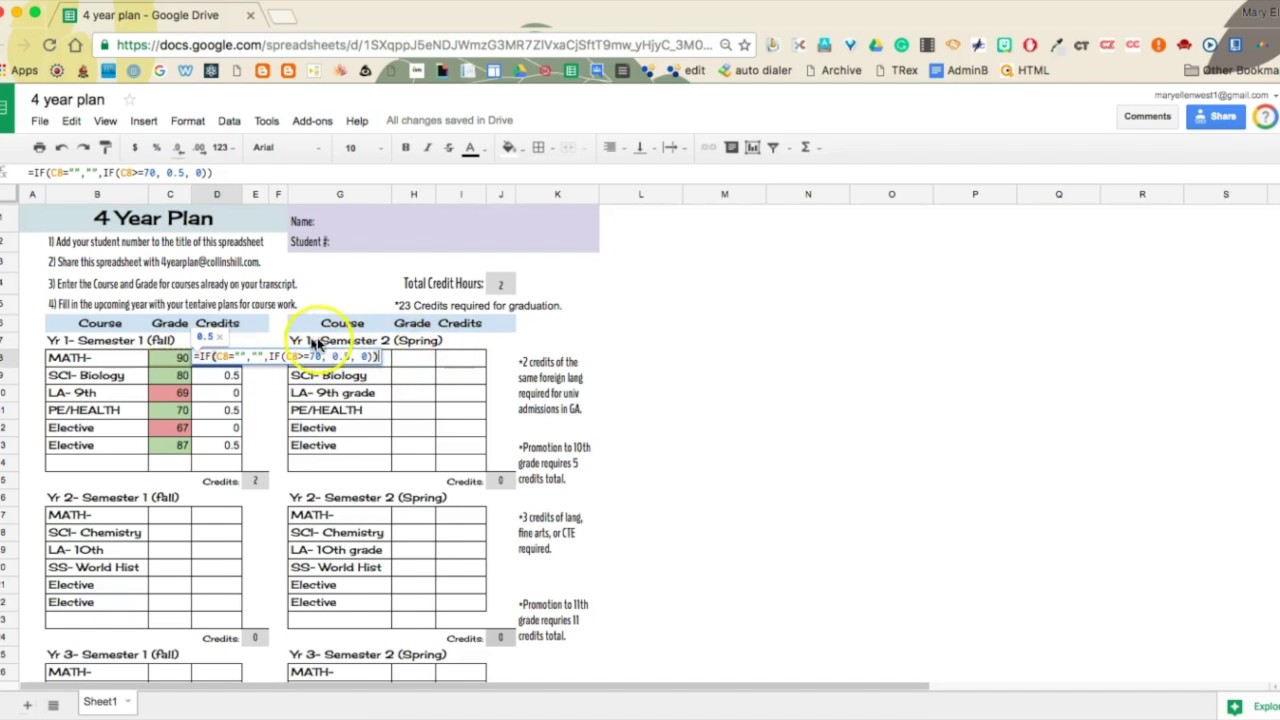Redo the last action
The height and width of the screenshot is (720, 1280).
click(x=83, y=148)
